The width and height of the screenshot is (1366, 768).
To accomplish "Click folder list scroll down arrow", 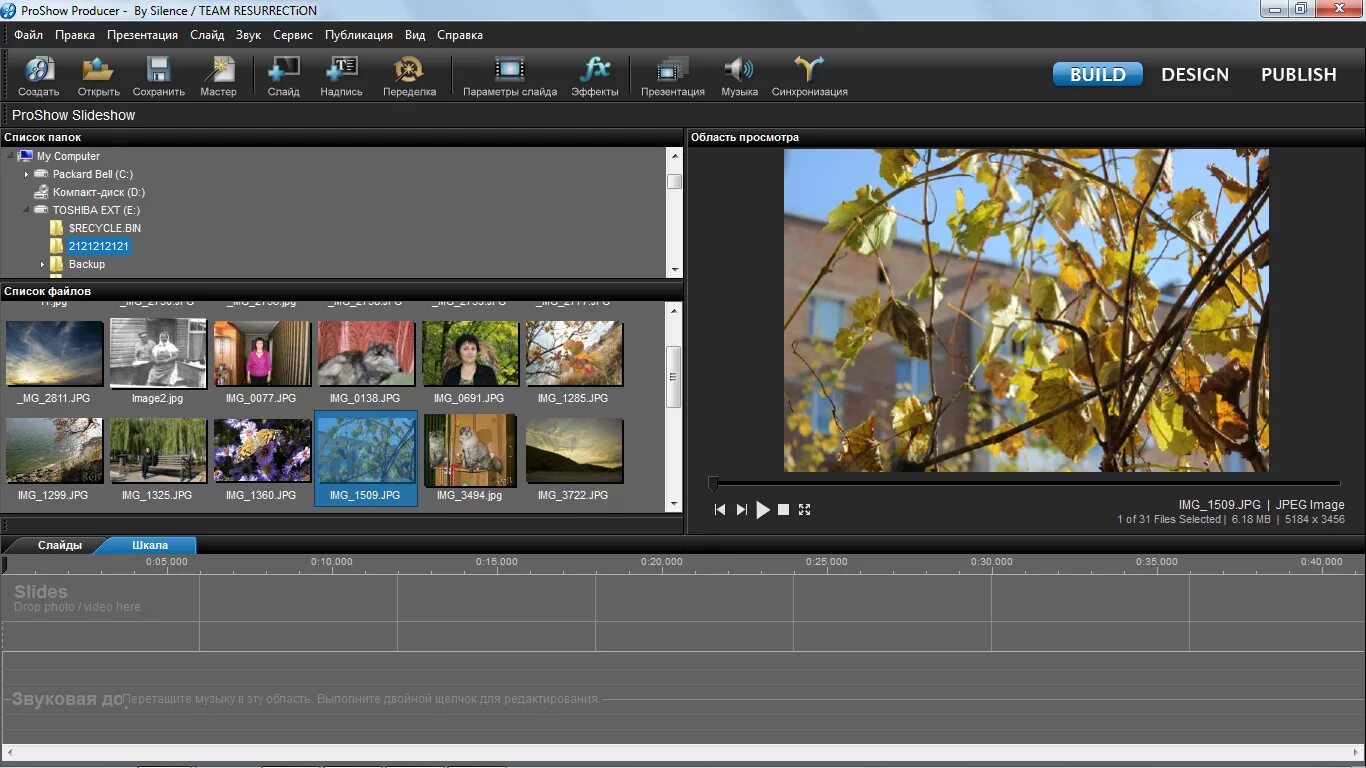I will tap(675, 270).
